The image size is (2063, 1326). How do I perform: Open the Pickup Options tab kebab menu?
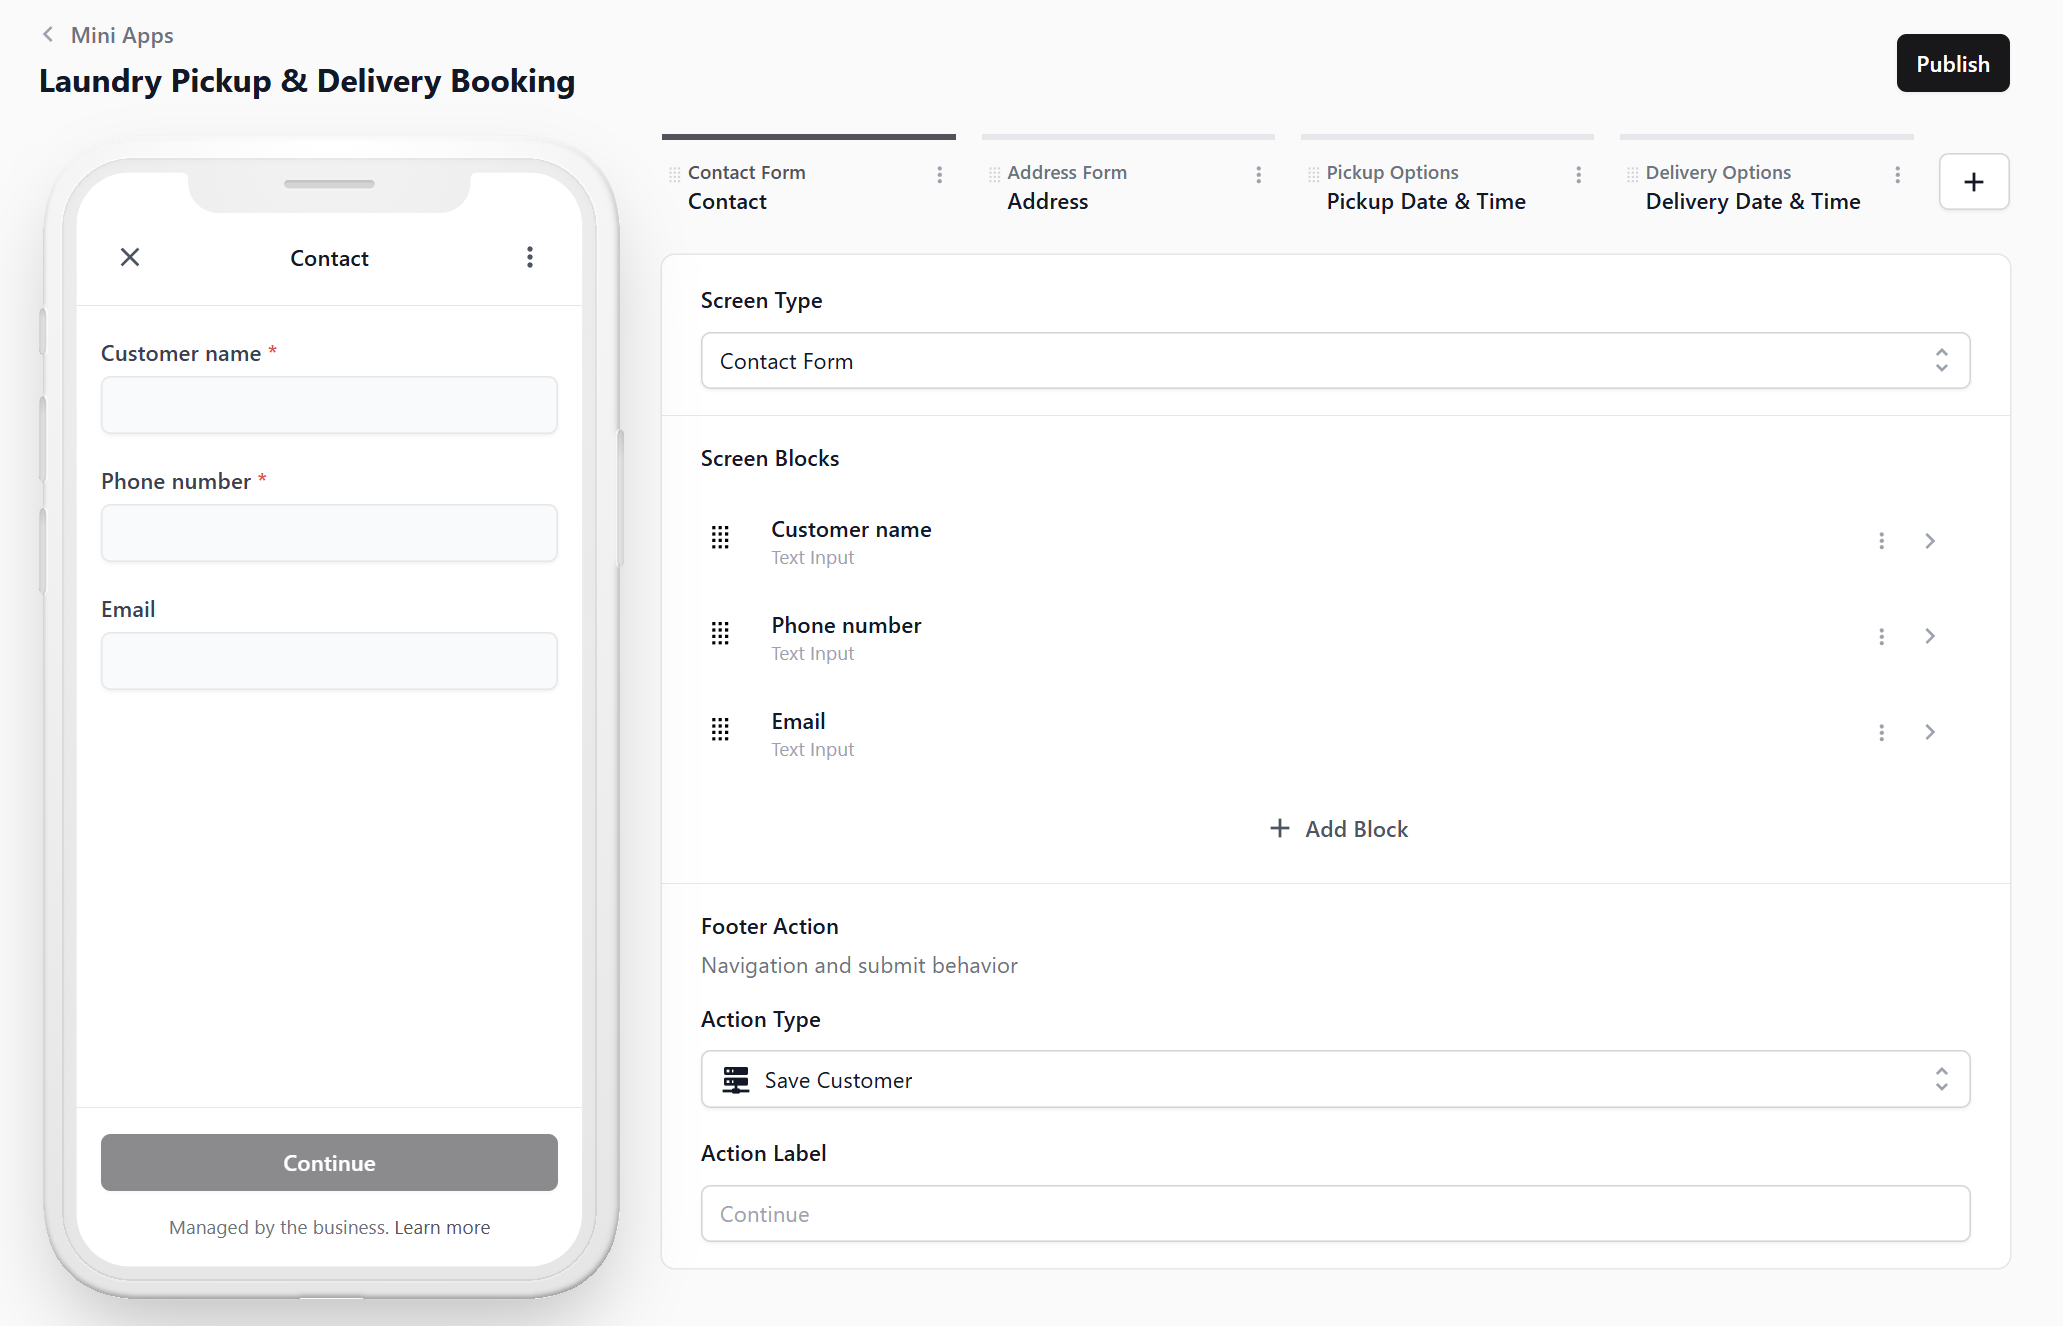1578,175
